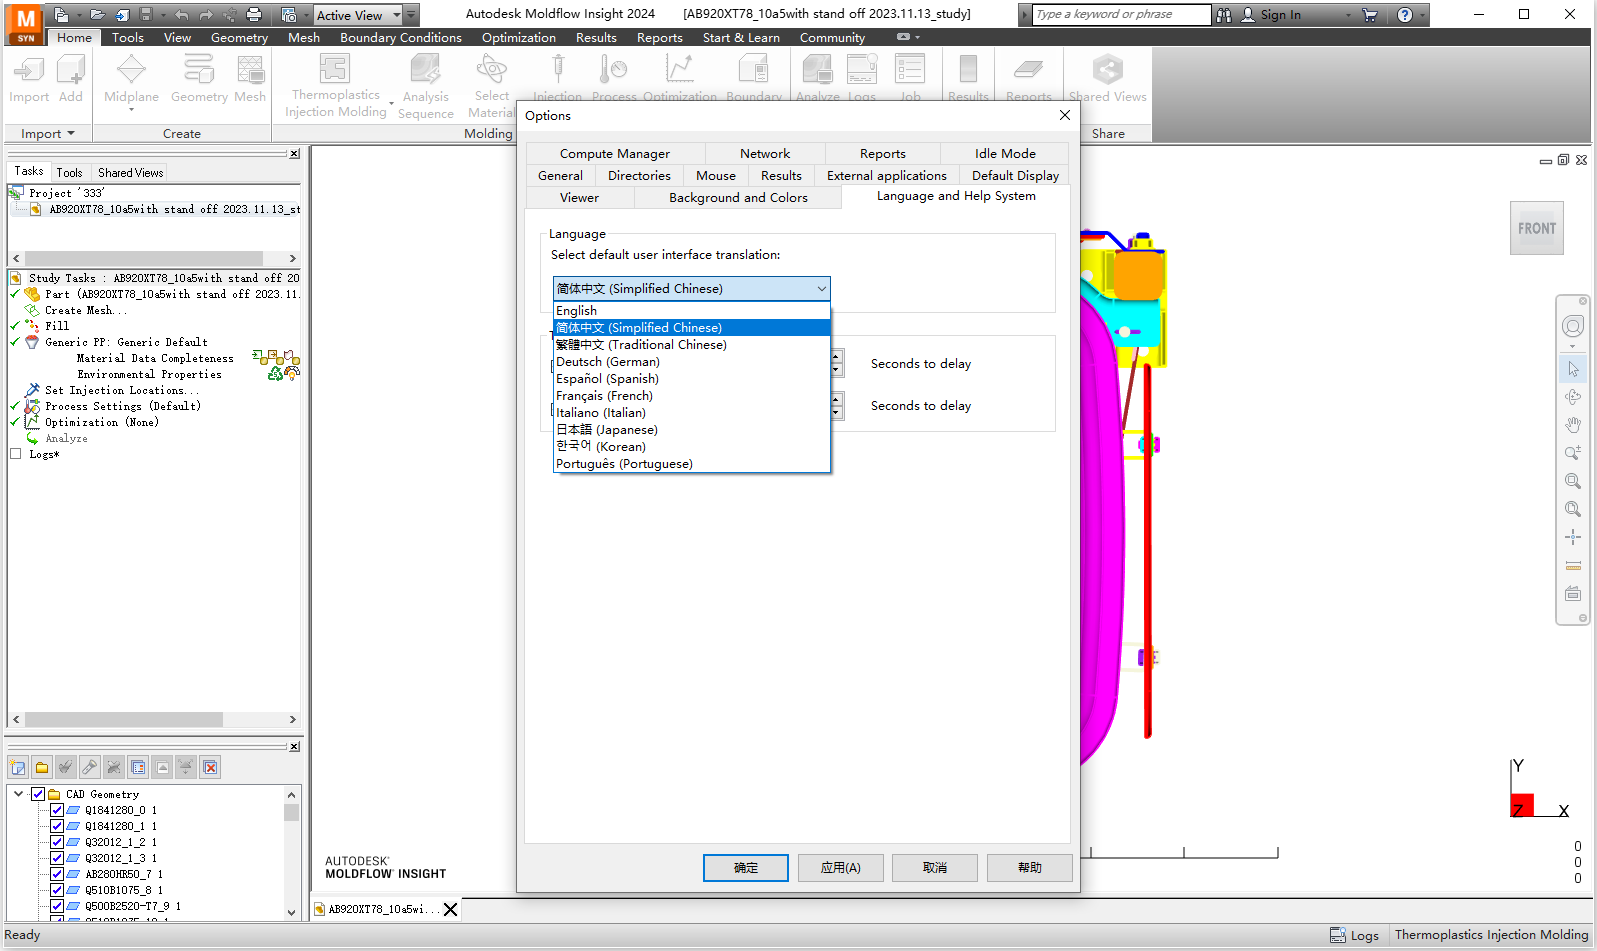Activate the Select arrow tool in navigation bar
Image resolution: width=1597 pixels, height=951 pixels.
click(1573, 369)
